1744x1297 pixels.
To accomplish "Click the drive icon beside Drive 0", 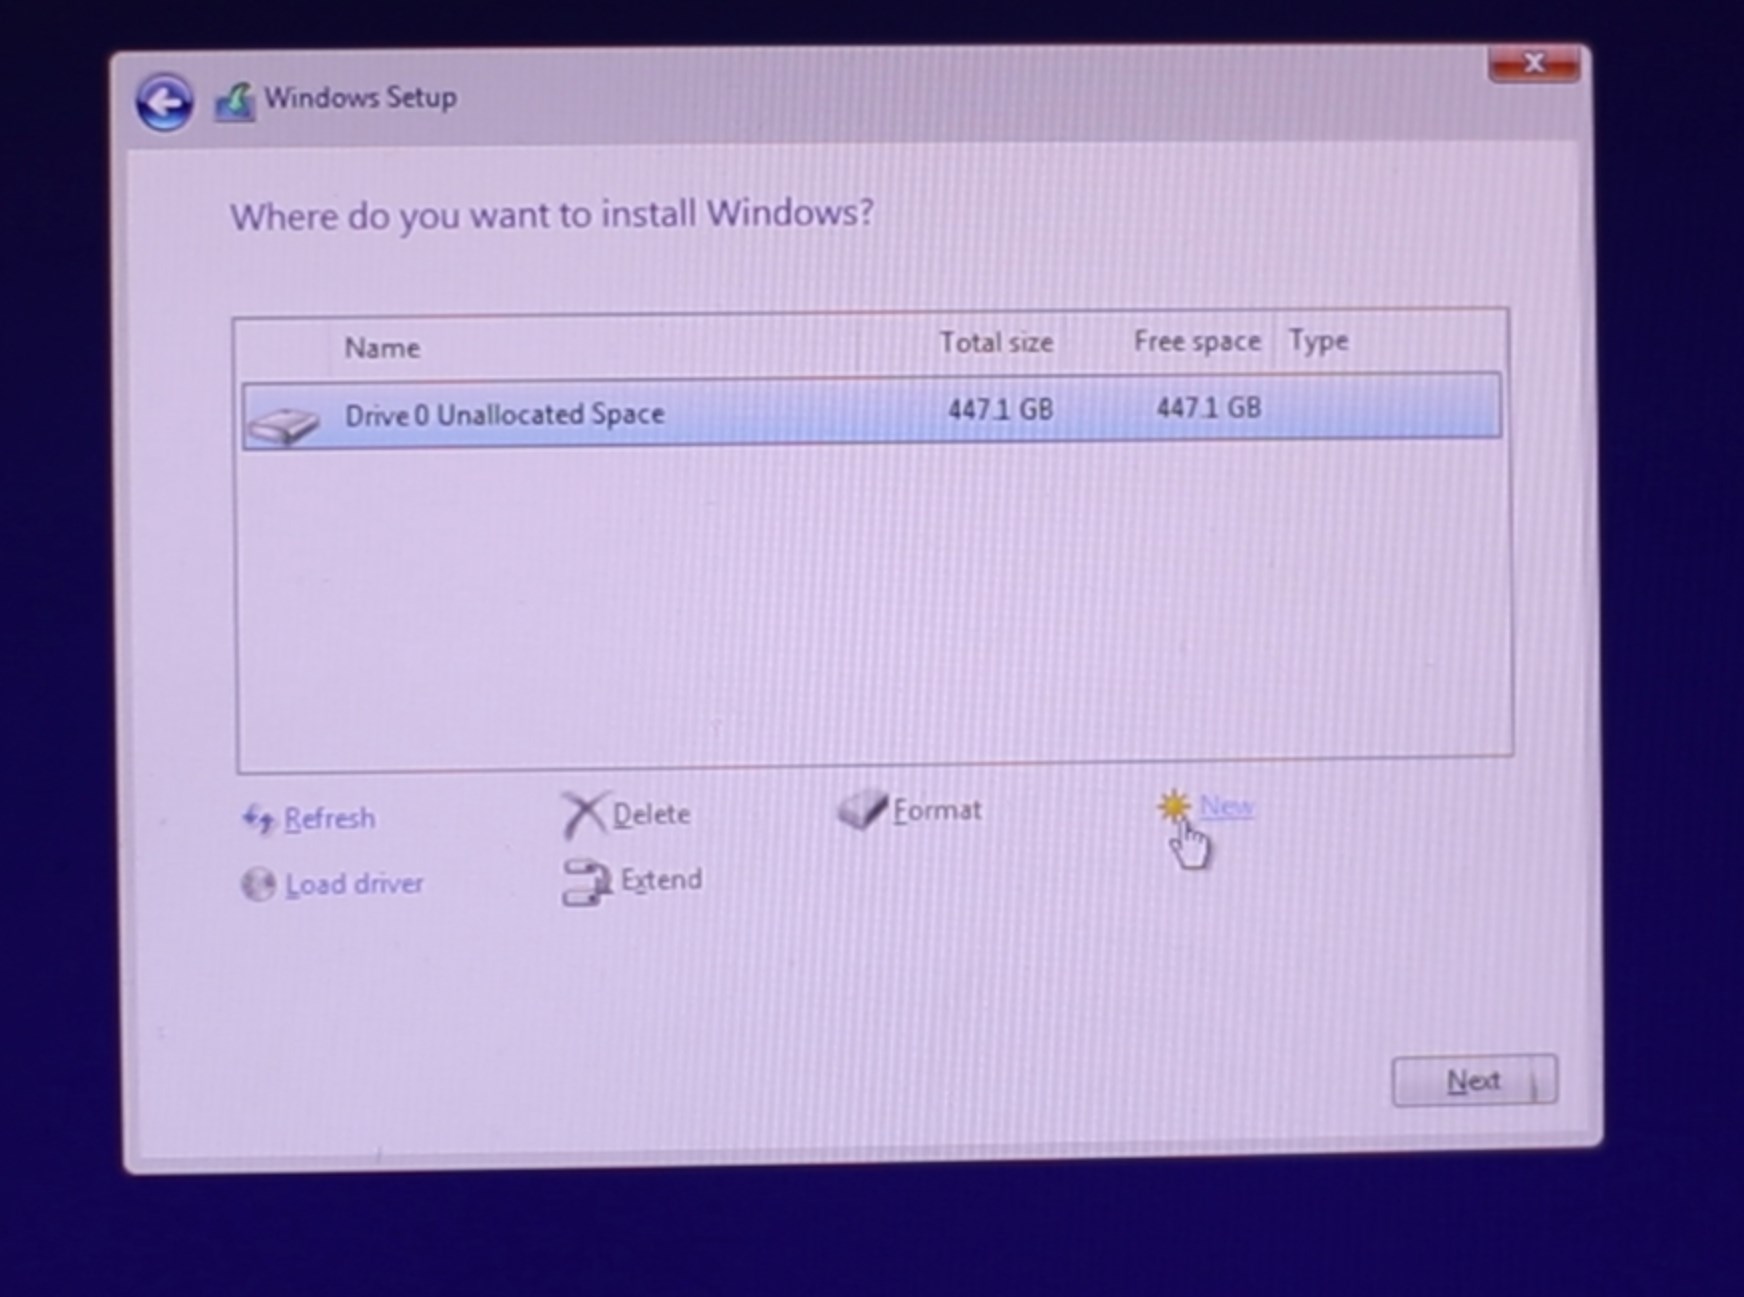I will point(284,425).
